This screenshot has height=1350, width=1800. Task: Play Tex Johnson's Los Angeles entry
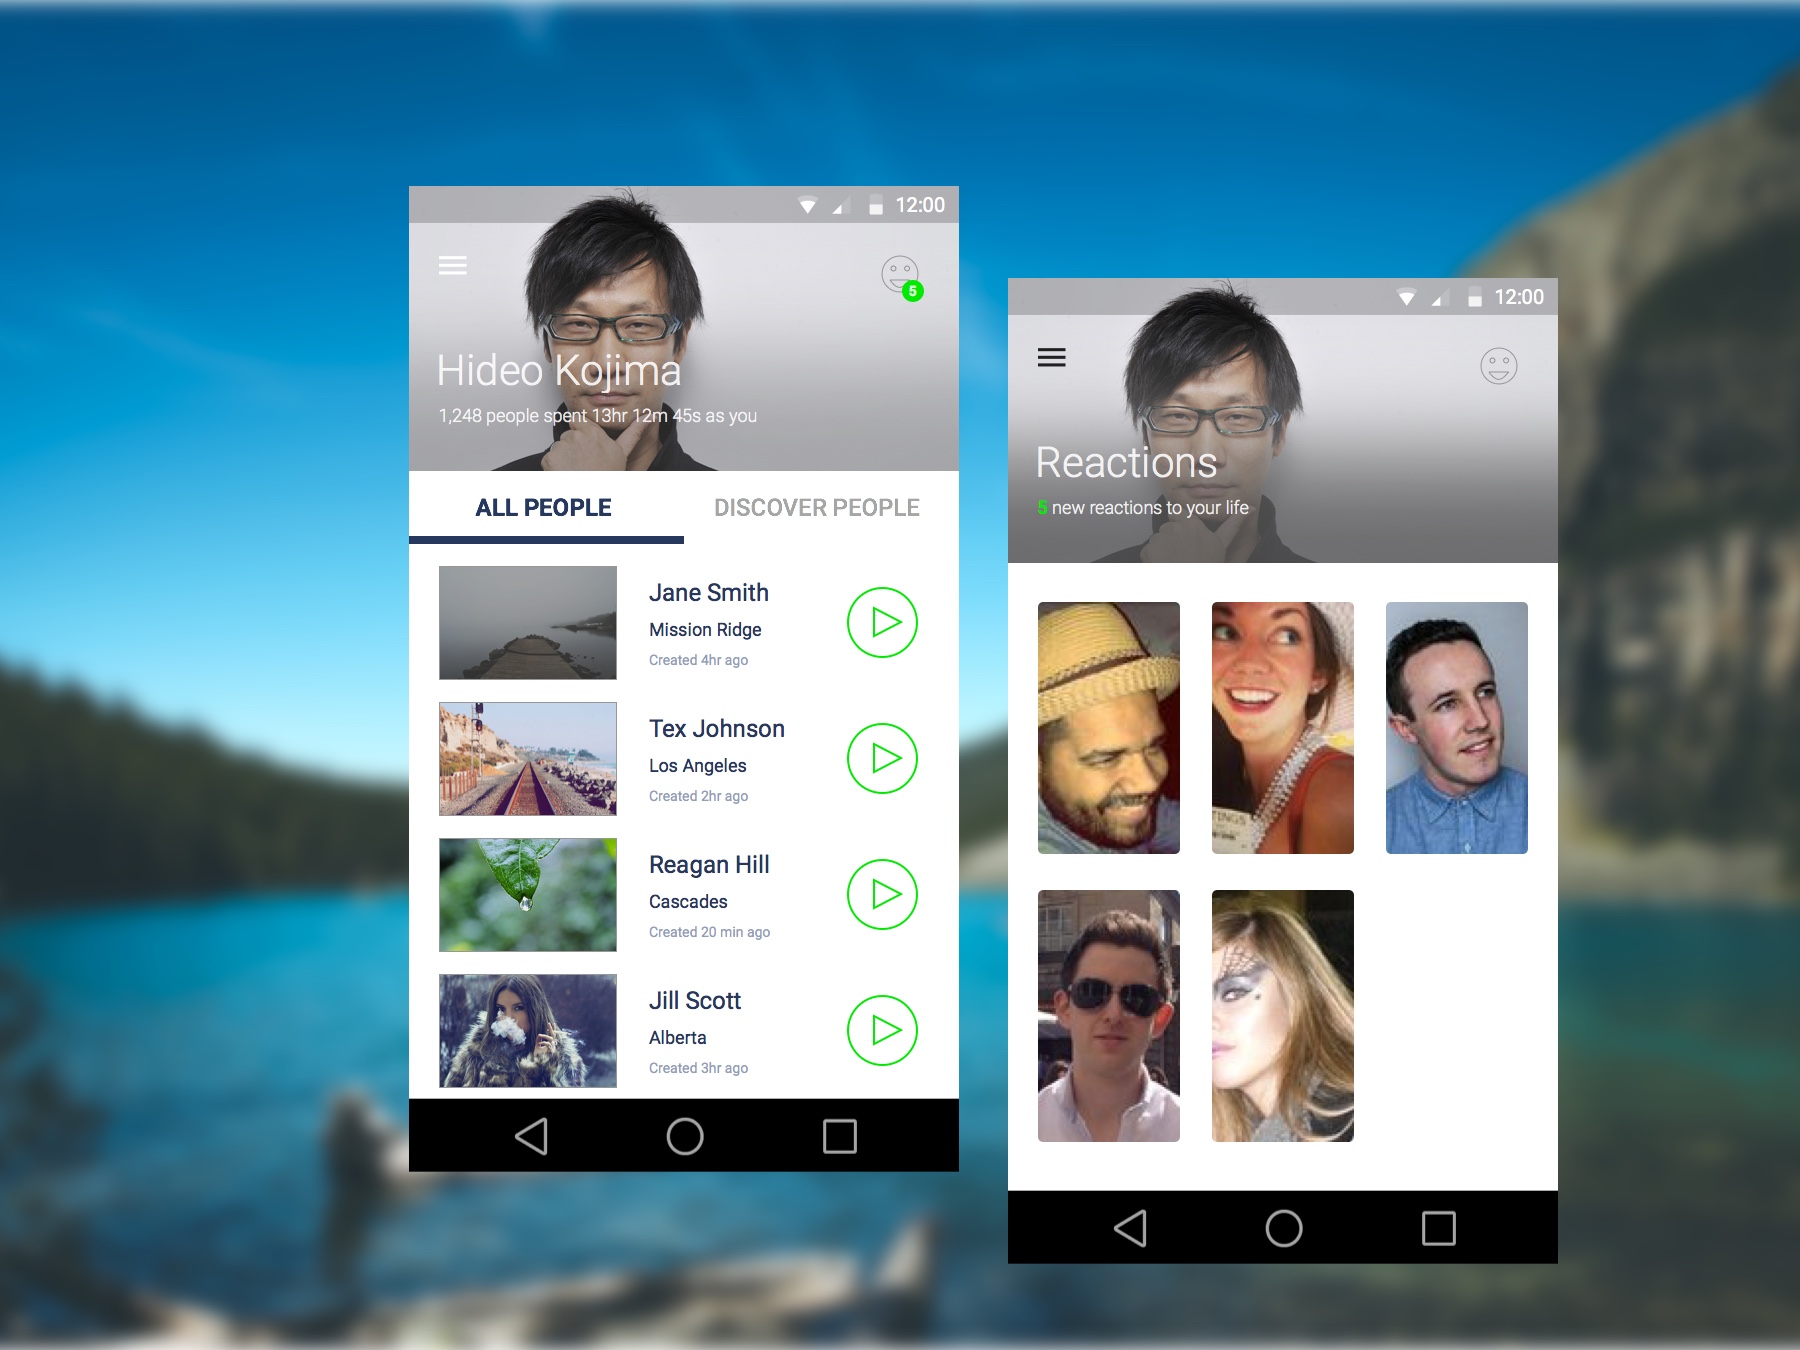[x=881, y=759]
